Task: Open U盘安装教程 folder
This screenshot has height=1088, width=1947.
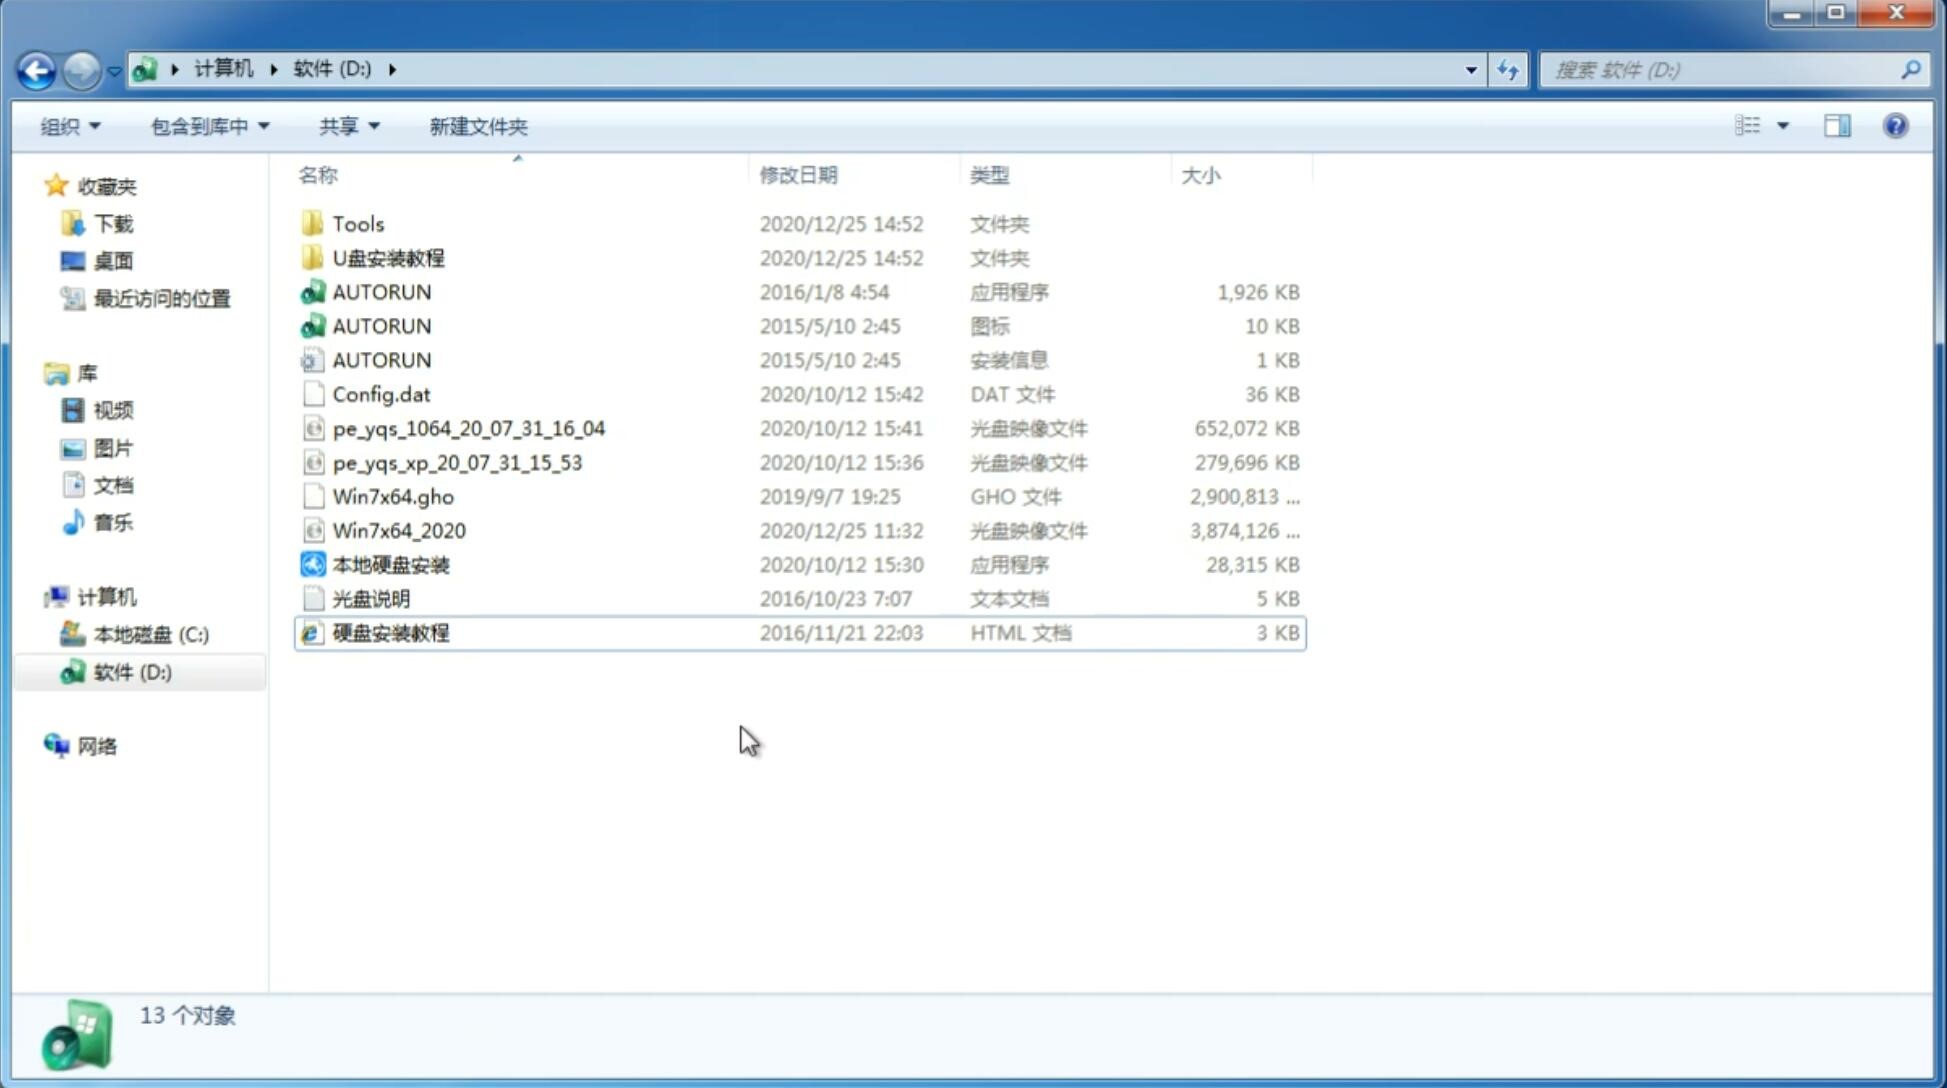Action: coord(388,258)
